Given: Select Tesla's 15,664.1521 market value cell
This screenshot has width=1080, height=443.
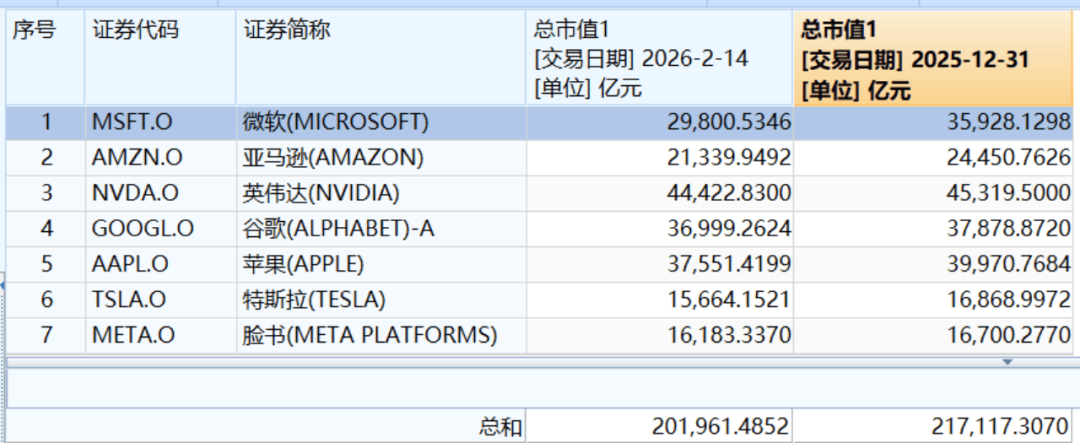Looking at the screenshot, I should click(x=724, y=300).
